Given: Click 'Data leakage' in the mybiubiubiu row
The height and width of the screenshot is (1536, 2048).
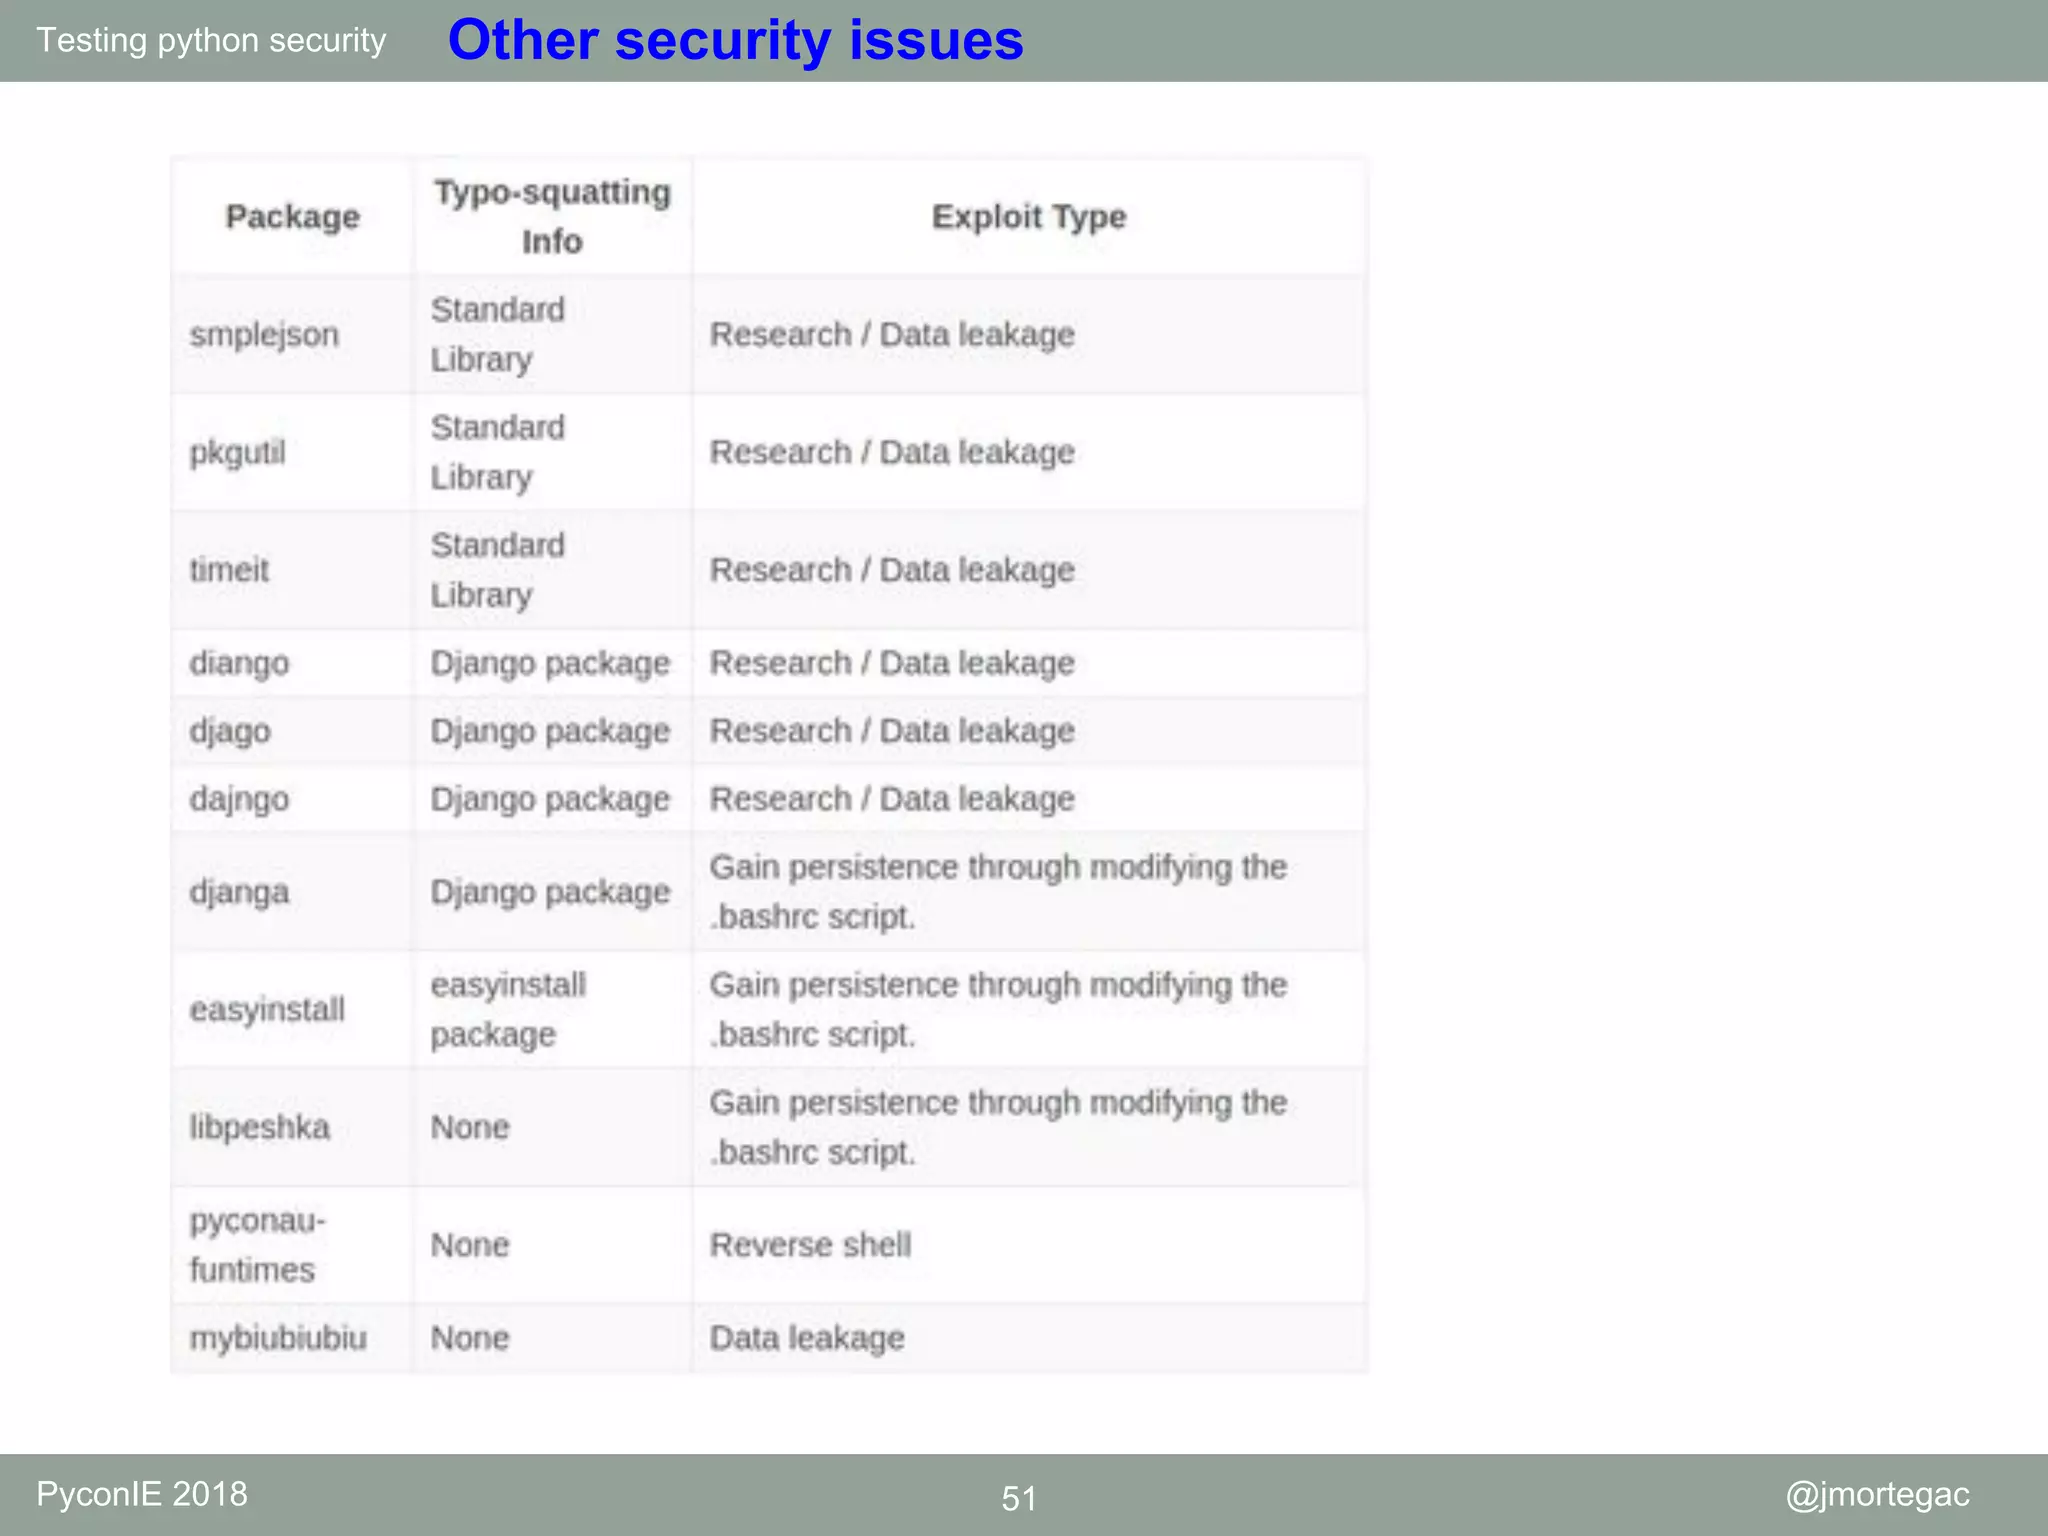Looking at the screenshot, I should [807, 1338].
